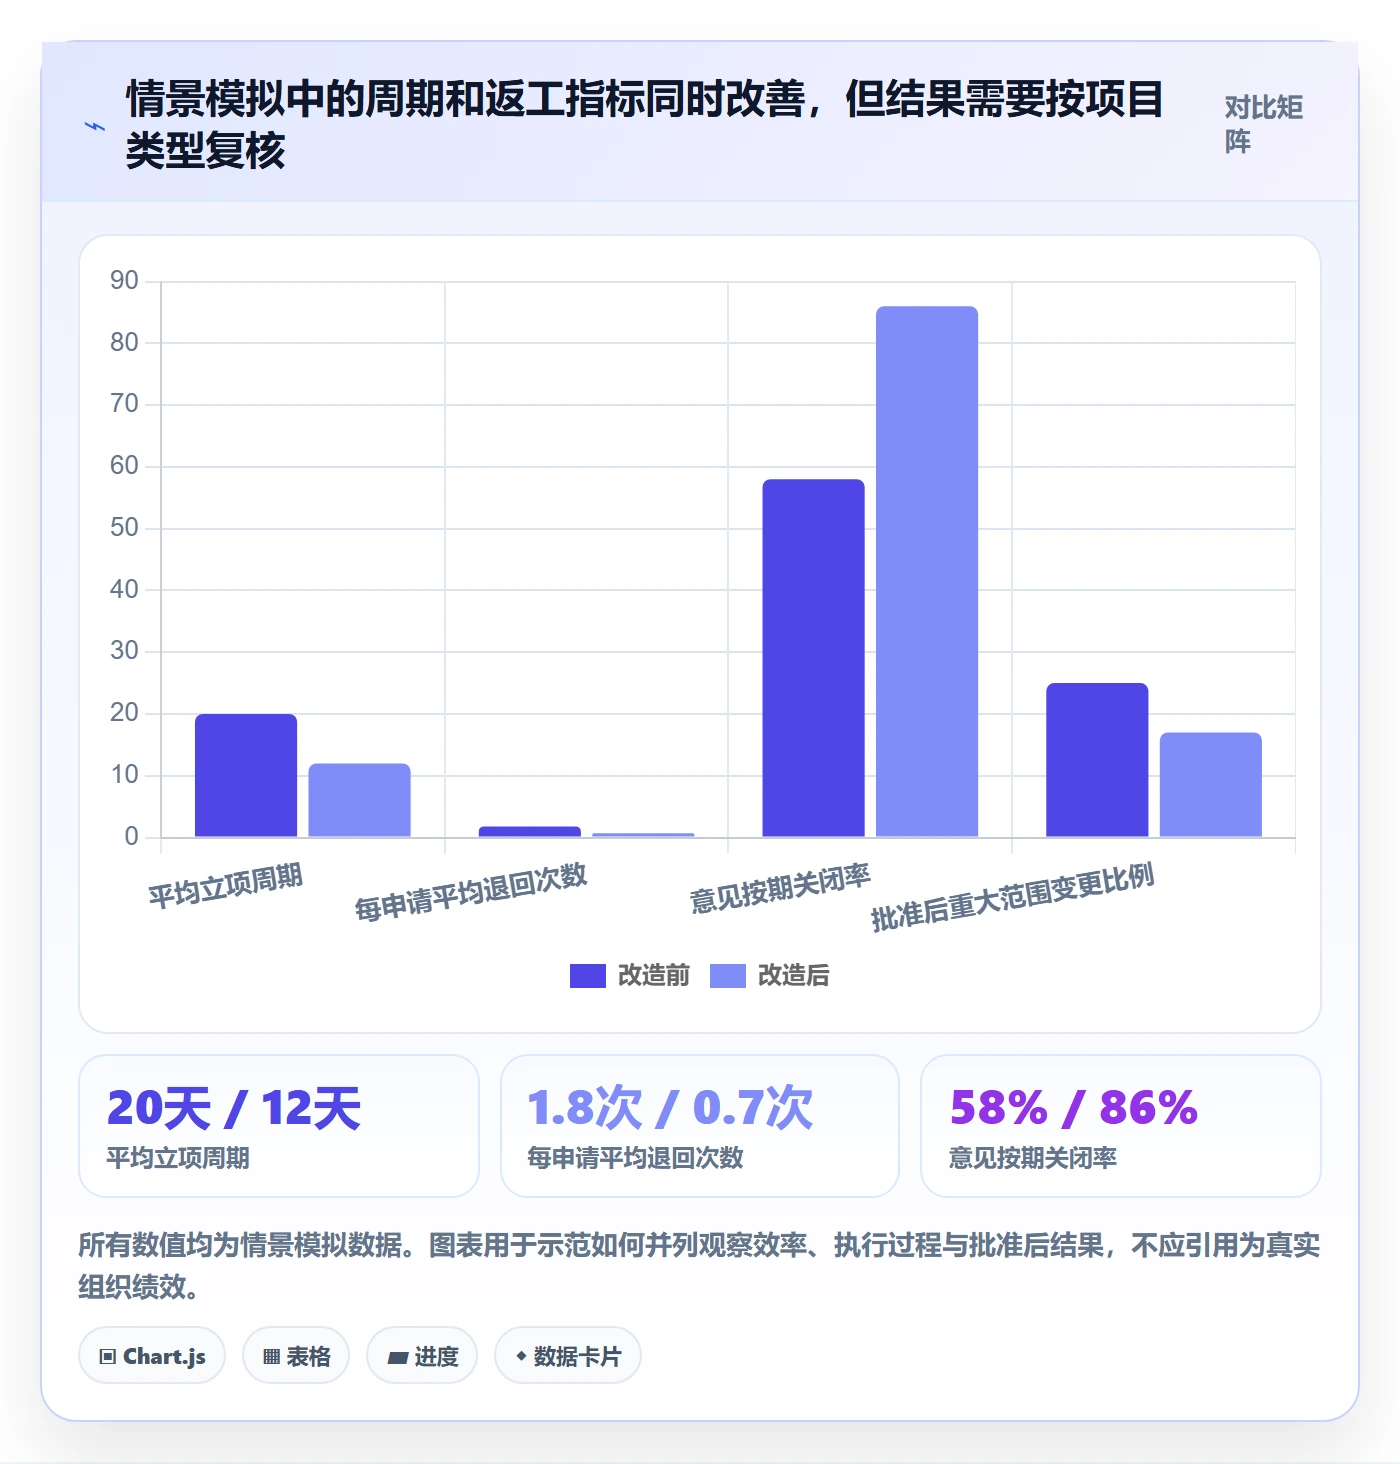Click the 数据卡片 tag chip
The image size is (1400, 1464).
coord(568,1356)
